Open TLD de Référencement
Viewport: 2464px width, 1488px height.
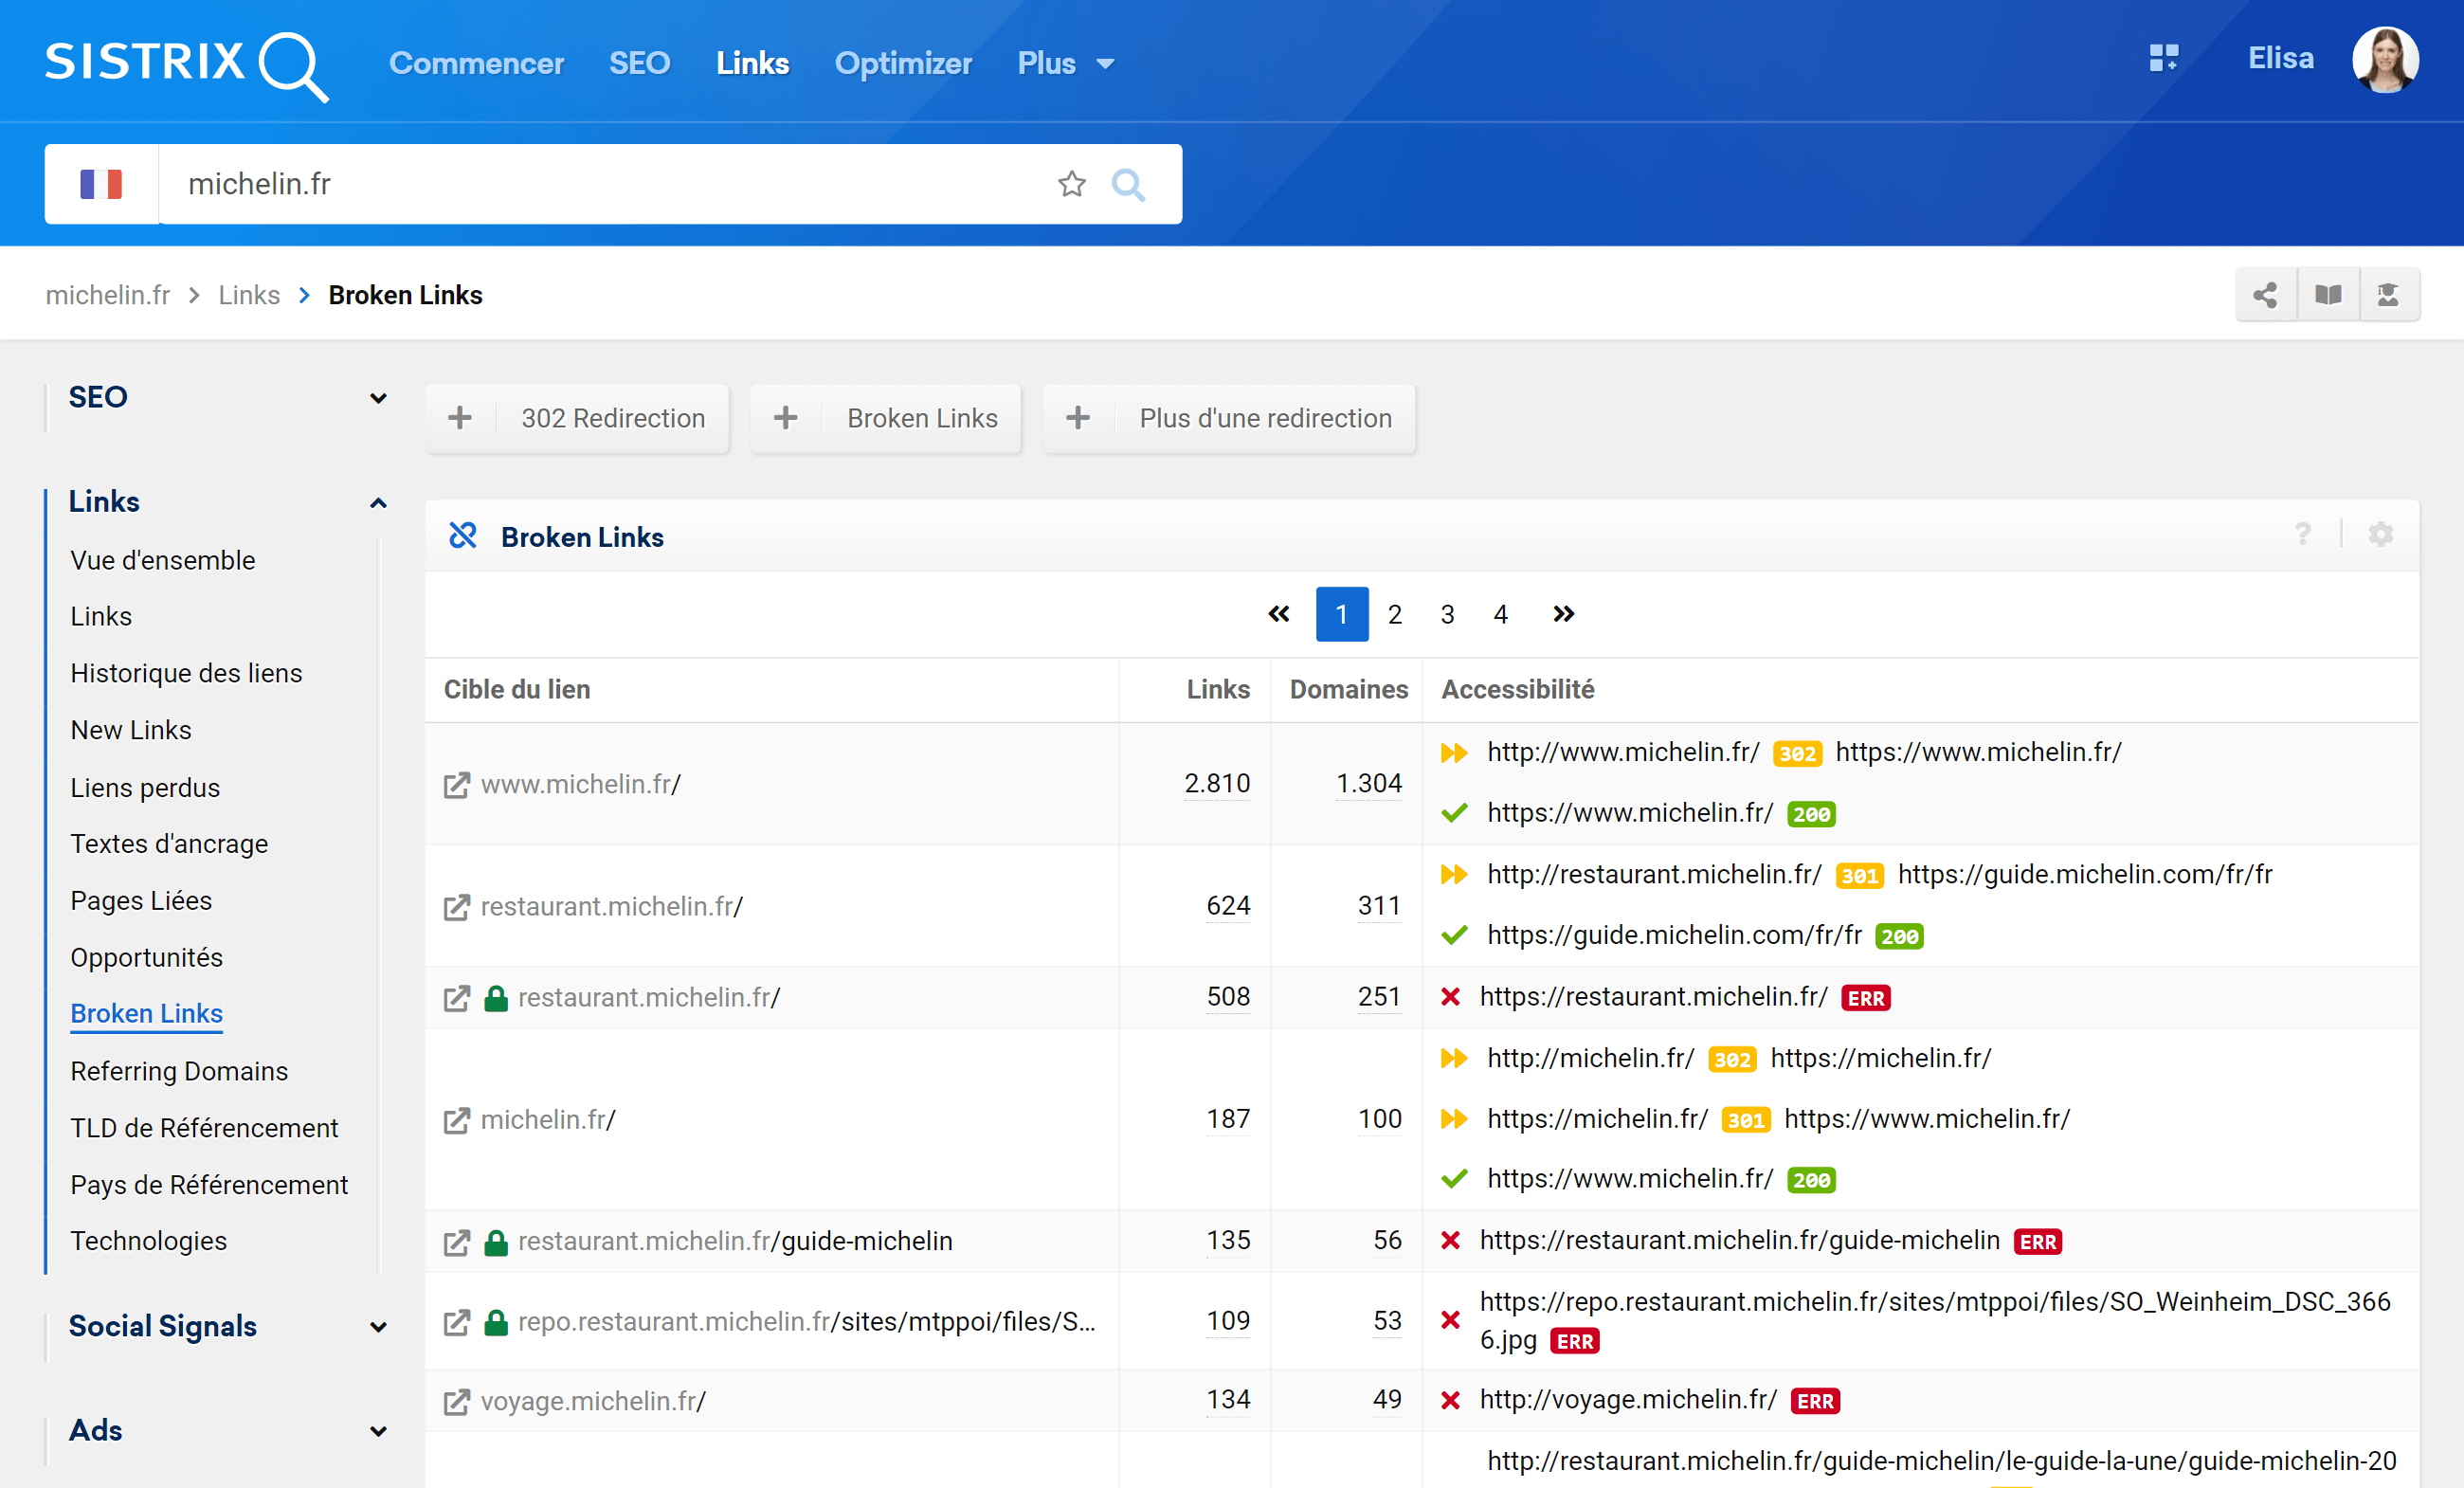tap(204, 1129)
